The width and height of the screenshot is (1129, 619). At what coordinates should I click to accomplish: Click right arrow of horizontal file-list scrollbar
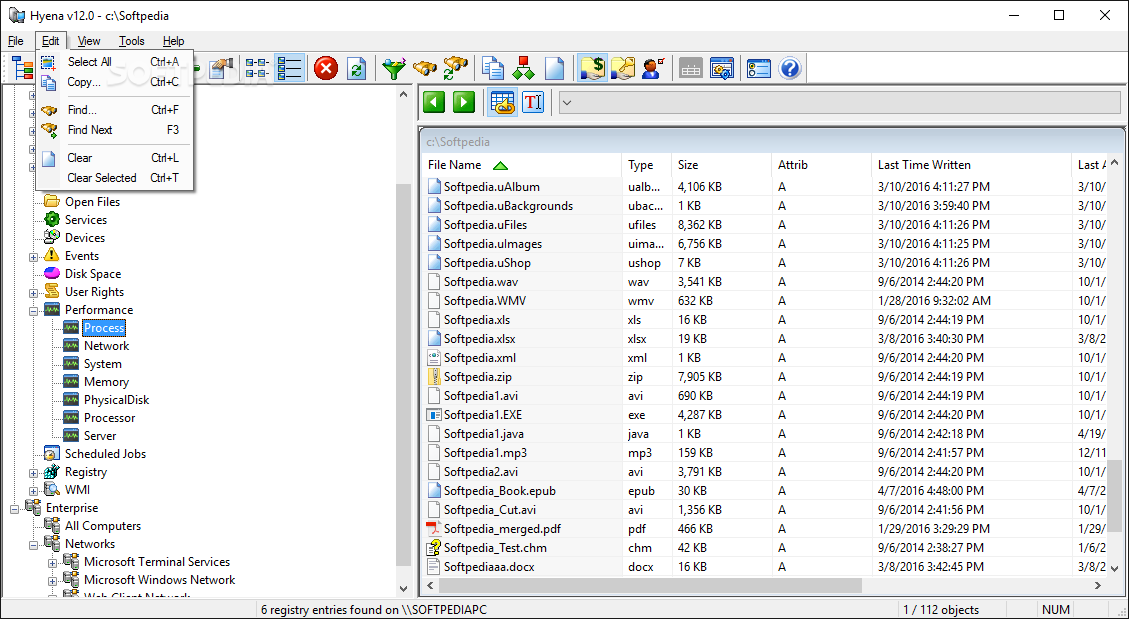[x=1098, y=586]
